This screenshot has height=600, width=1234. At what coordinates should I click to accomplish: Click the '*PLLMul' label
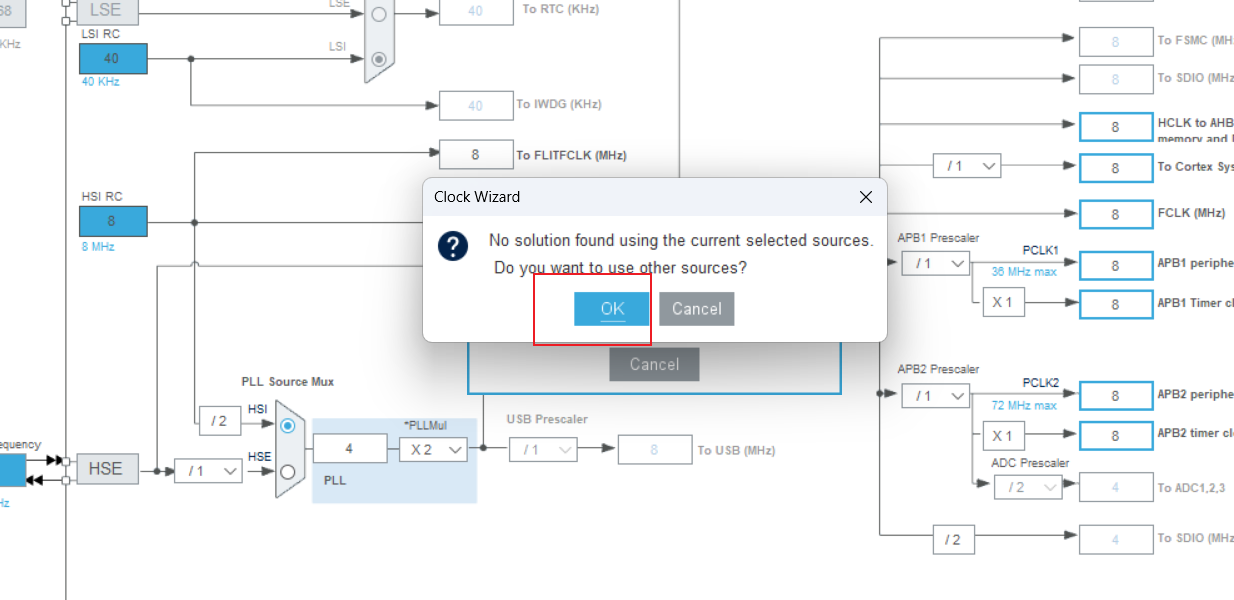point(425,425)
